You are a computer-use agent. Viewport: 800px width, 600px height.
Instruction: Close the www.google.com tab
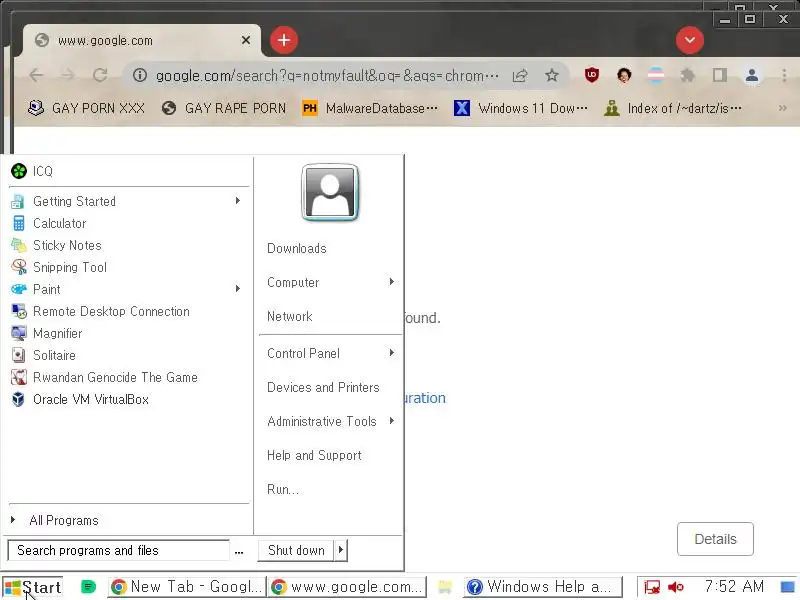click(x=246, y=40)
